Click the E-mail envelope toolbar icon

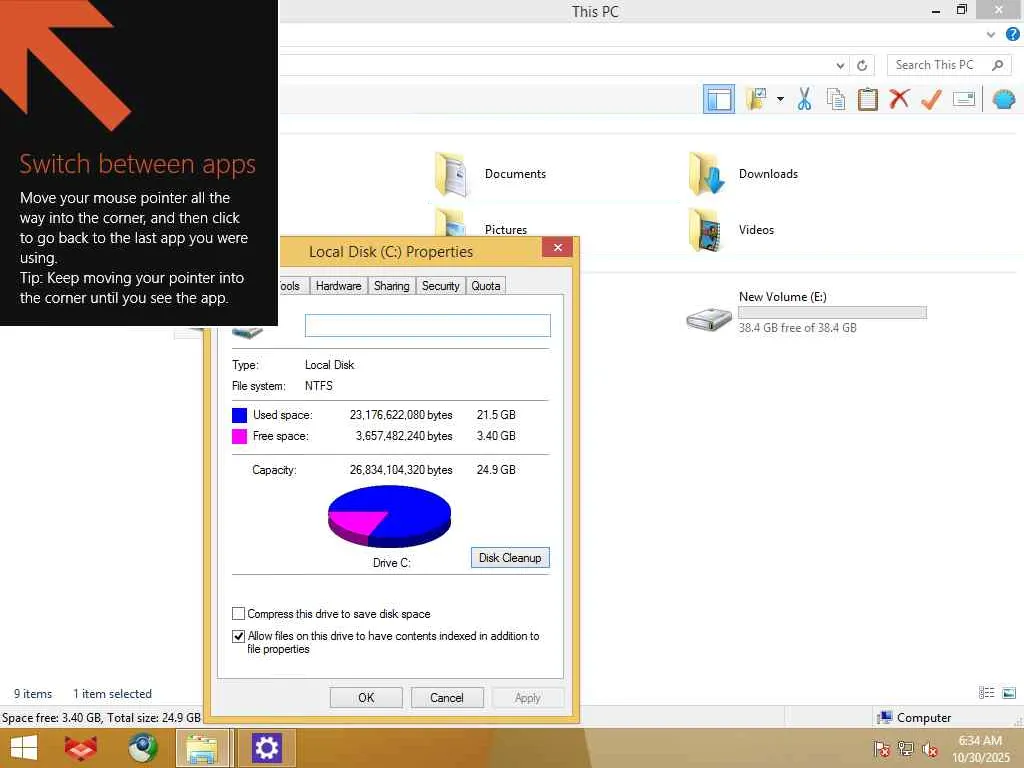(964, 99)
